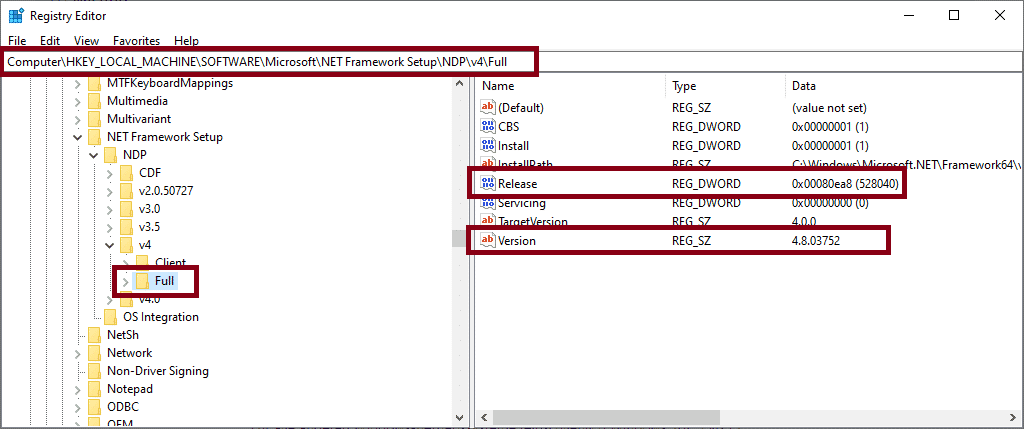
Task: Click the 0x00080ea8 (528040) release data
Action: click(845, 184)
